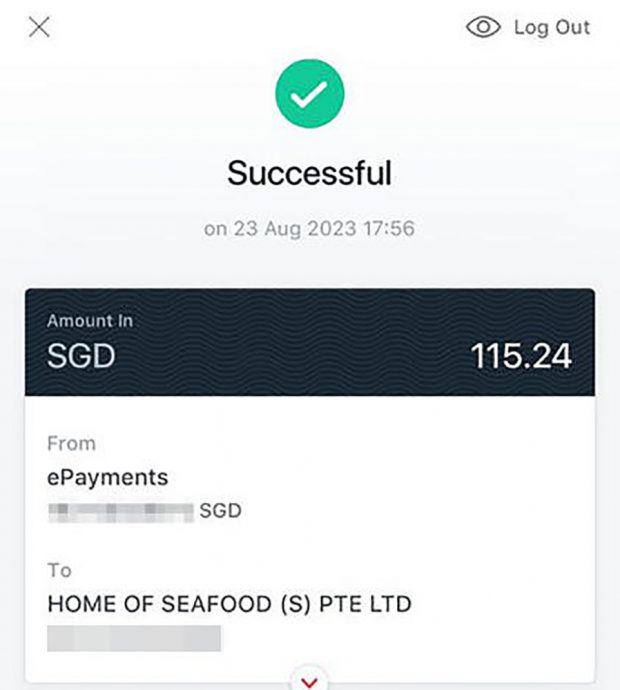Click the blurred sender account number

(x=121, y=511)
